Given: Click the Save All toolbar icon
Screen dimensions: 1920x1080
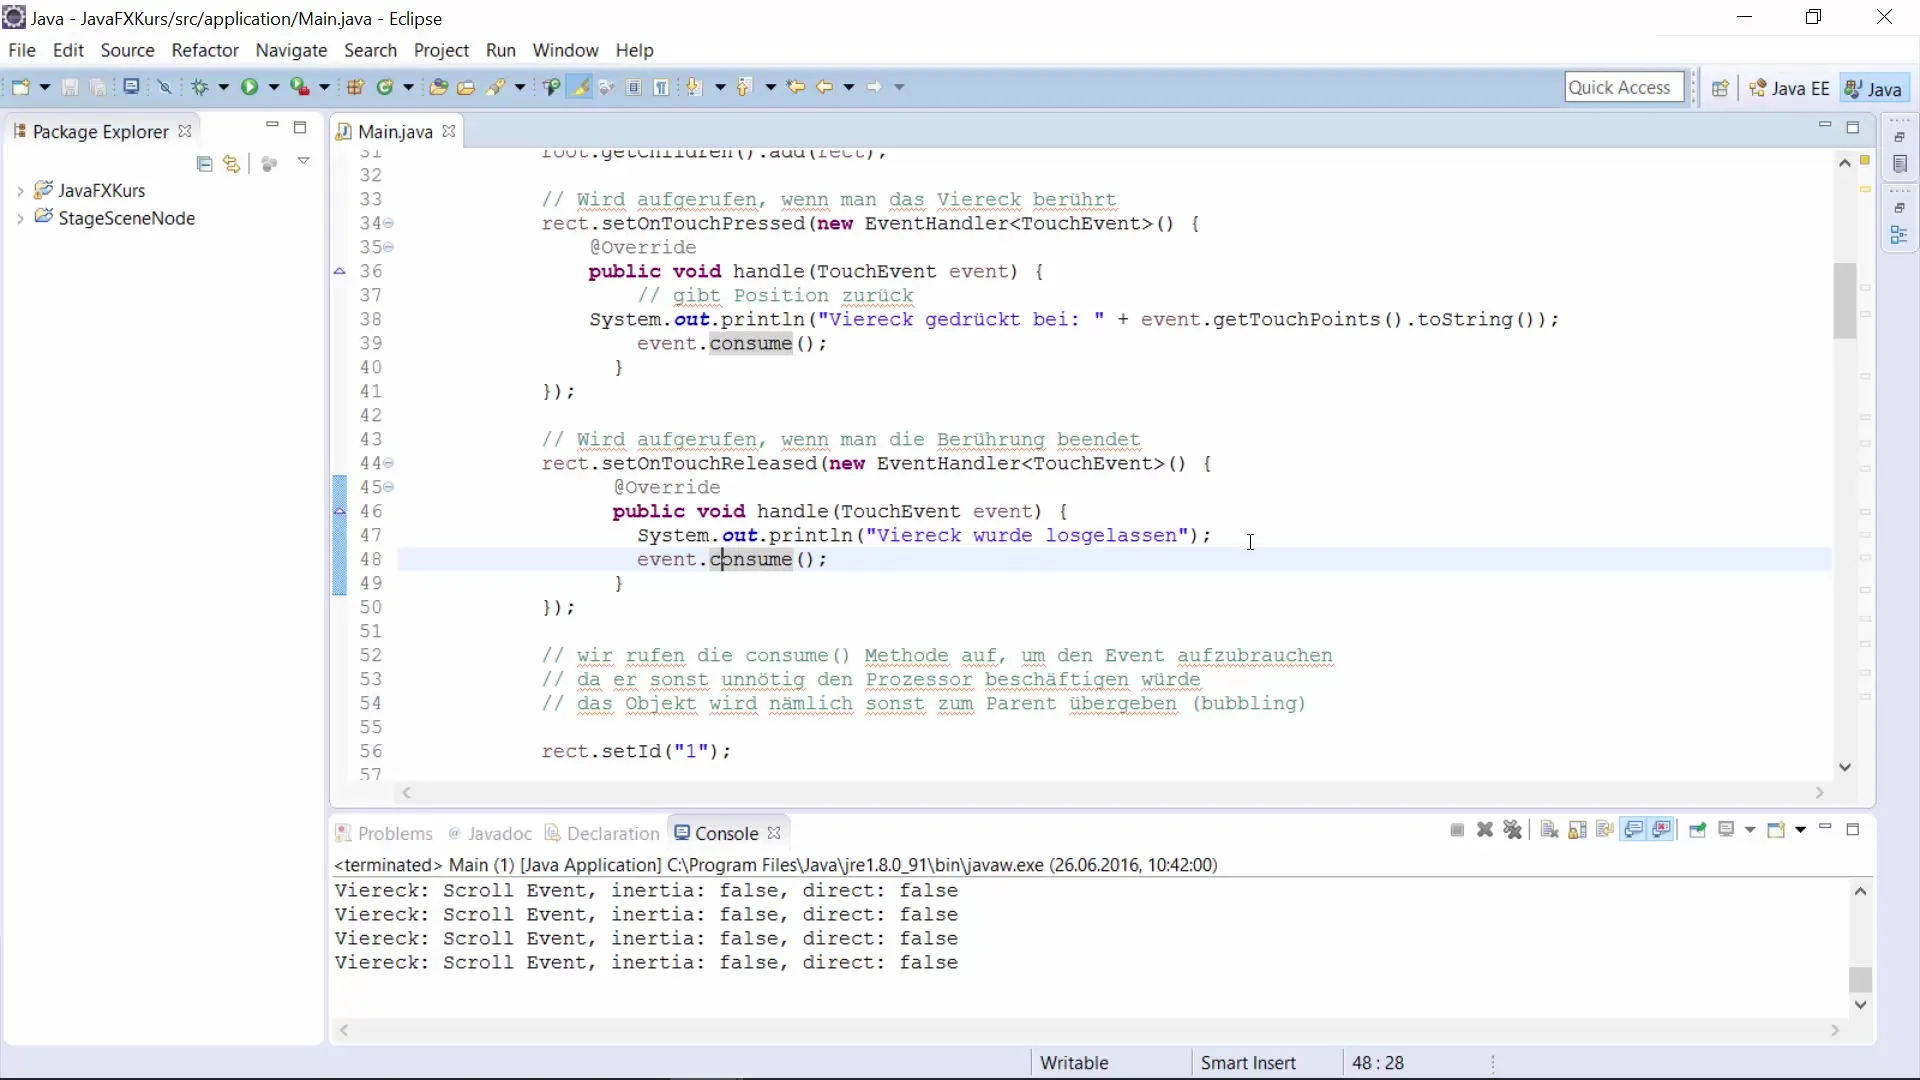Looking at the screenshot, I should coord(98,87).
